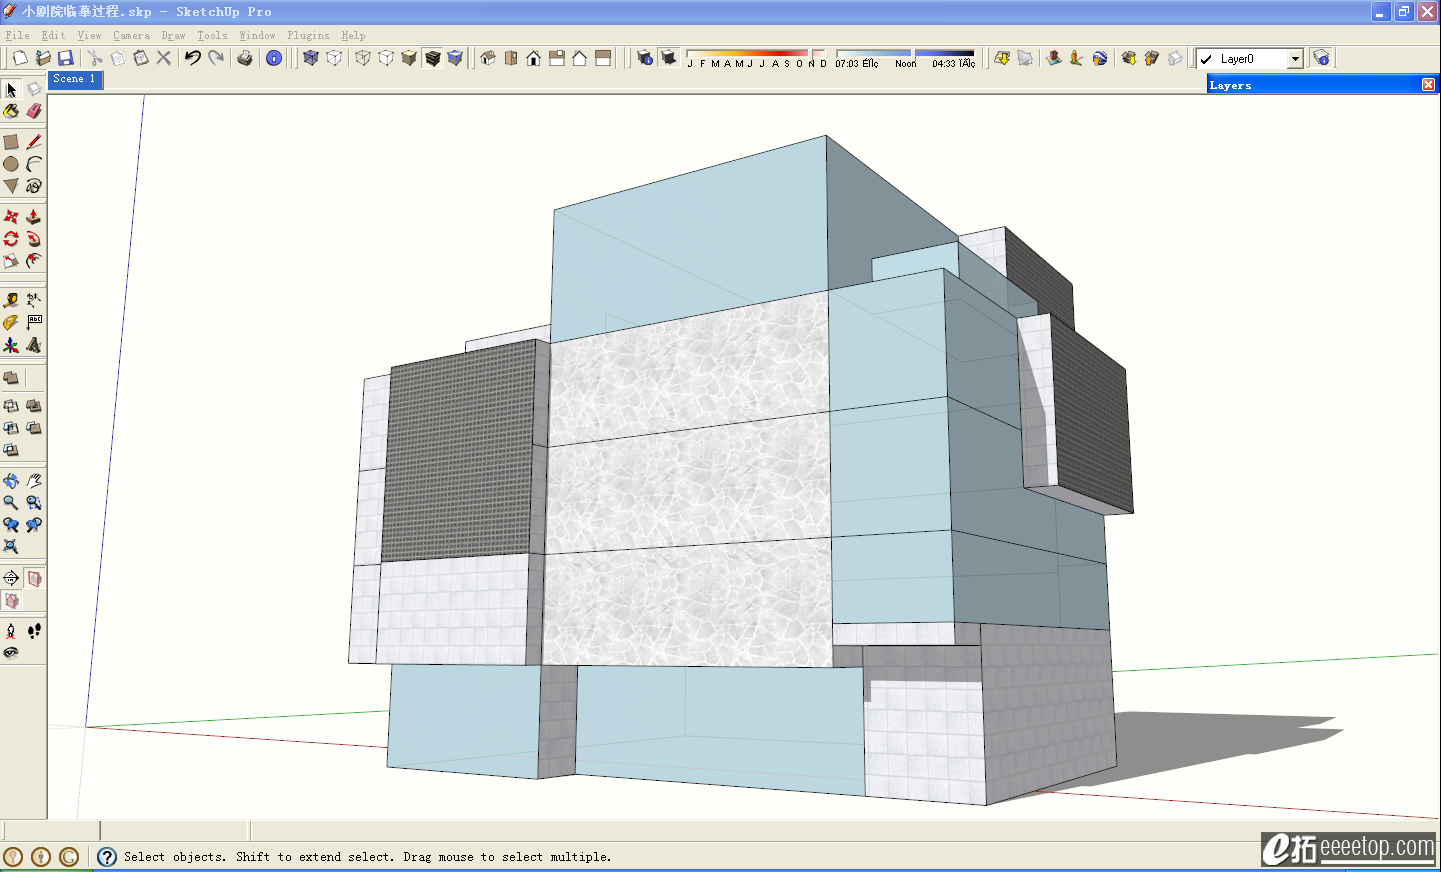Activate the Axes tool

[11, 345]
